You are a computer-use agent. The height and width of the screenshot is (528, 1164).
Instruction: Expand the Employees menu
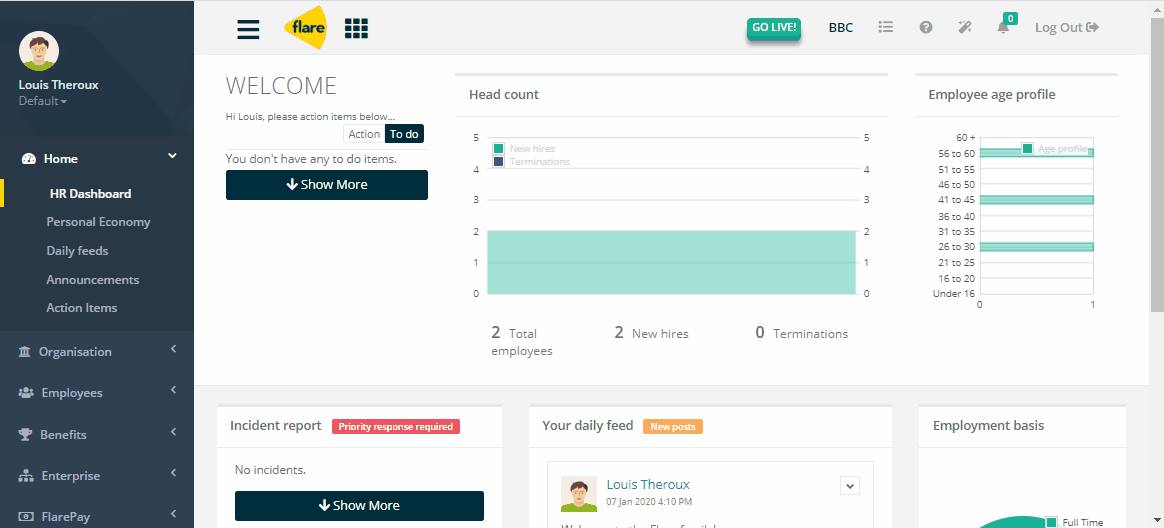tap(173, 389)
